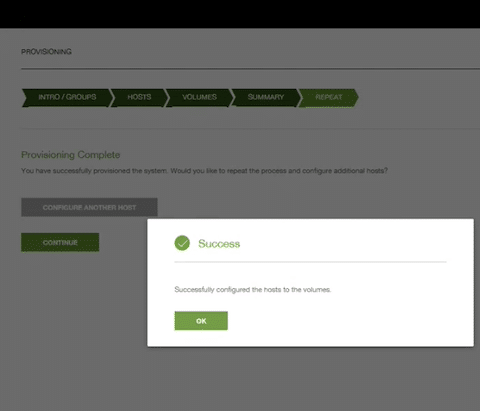This screenshot has width=480, height=411.
Task: Select the Volumes wizard step
Action: (x=199, y=97)
